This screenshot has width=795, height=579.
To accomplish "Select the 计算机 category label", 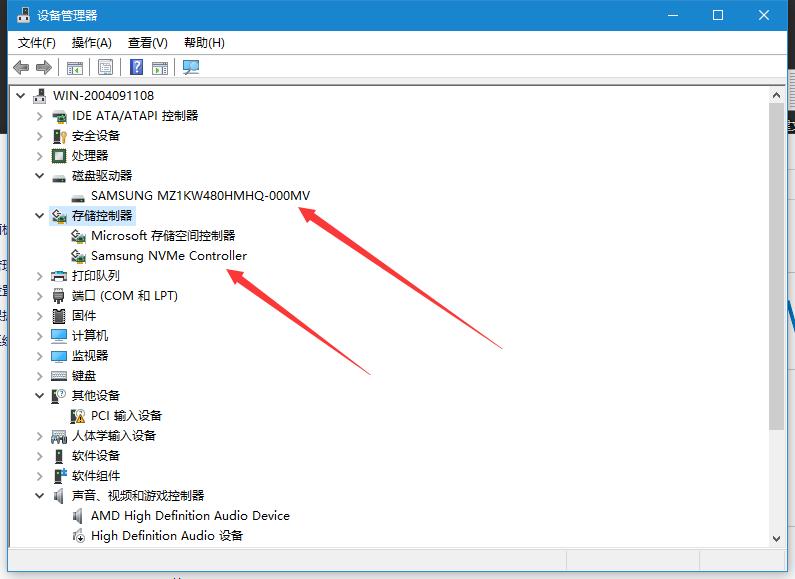I will pos(90,336).
